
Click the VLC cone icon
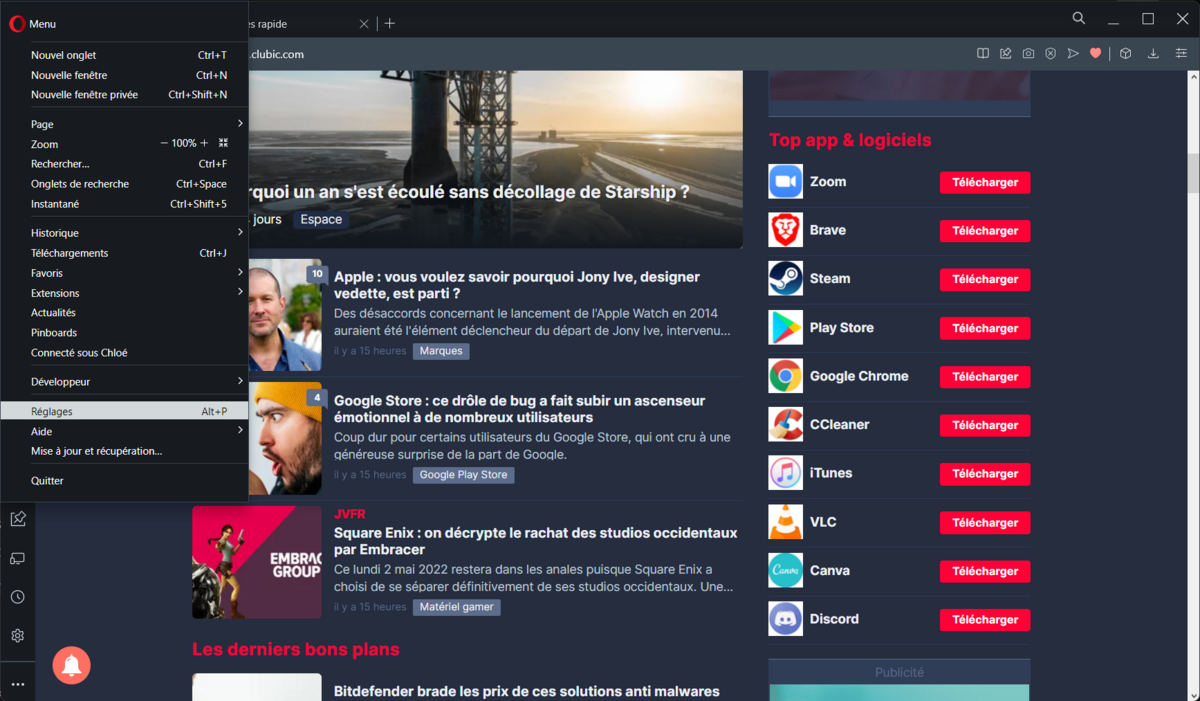[786, 522]
